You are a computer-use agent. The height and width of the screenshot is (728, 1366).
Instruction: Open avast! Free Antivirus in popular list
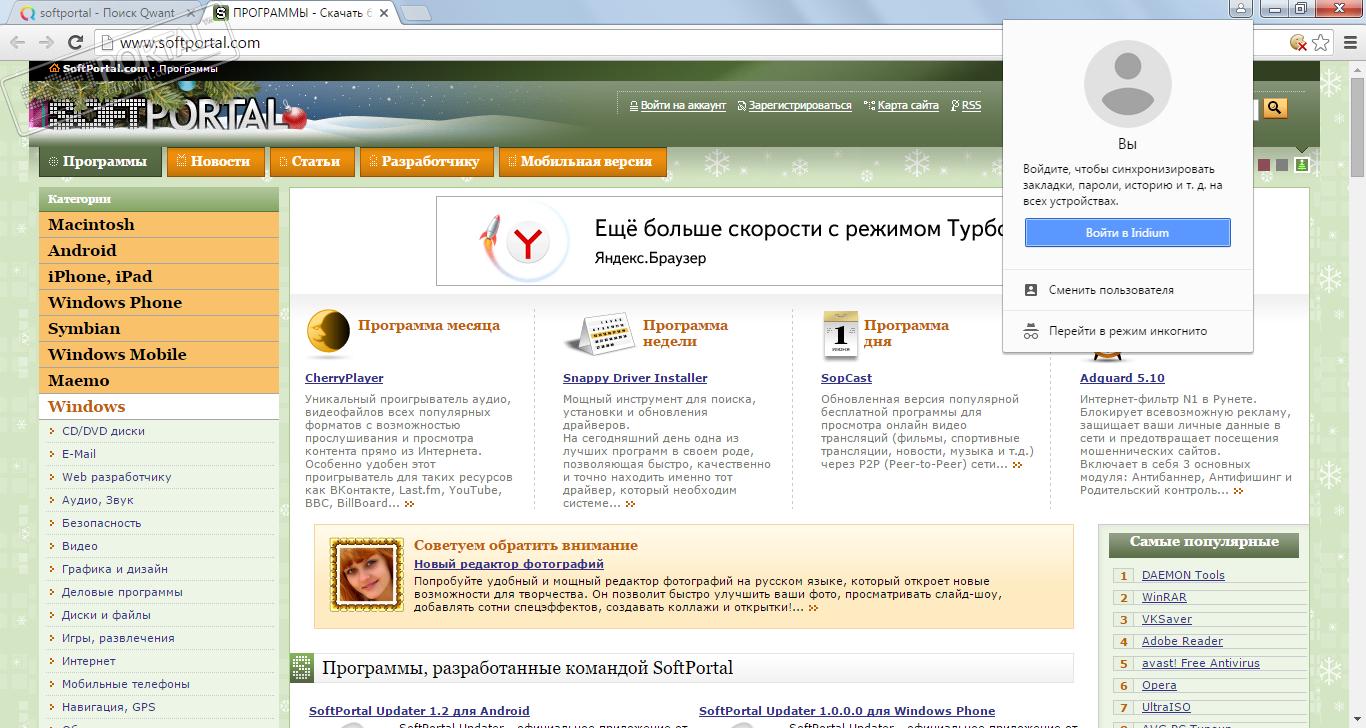(x=1201, y=663)
